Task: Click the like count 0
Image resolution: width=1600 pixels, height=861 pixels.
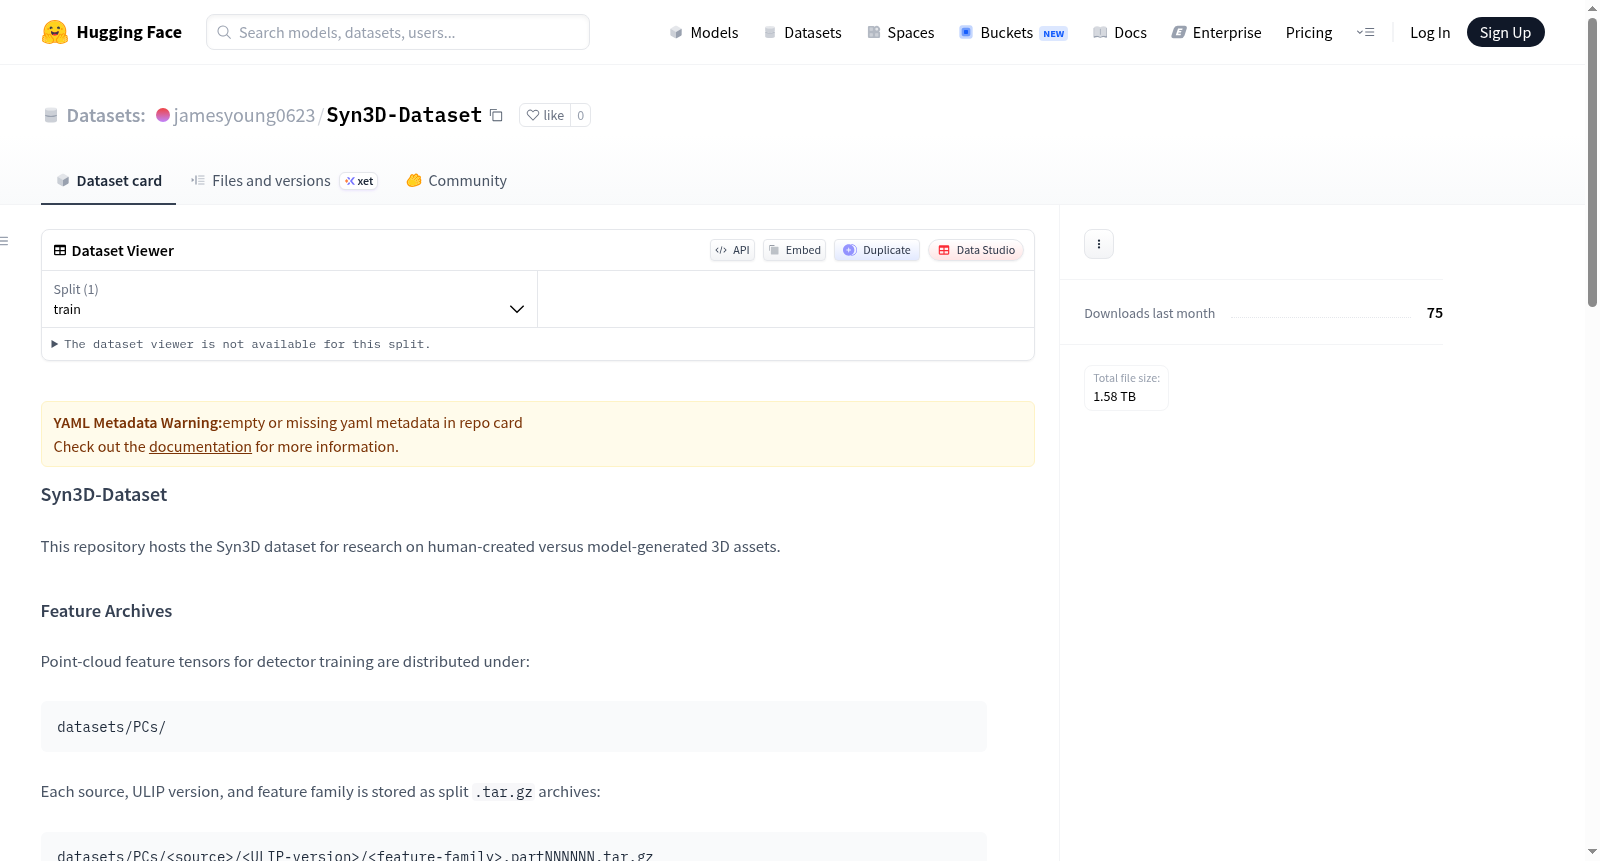Action: [580, 115]
